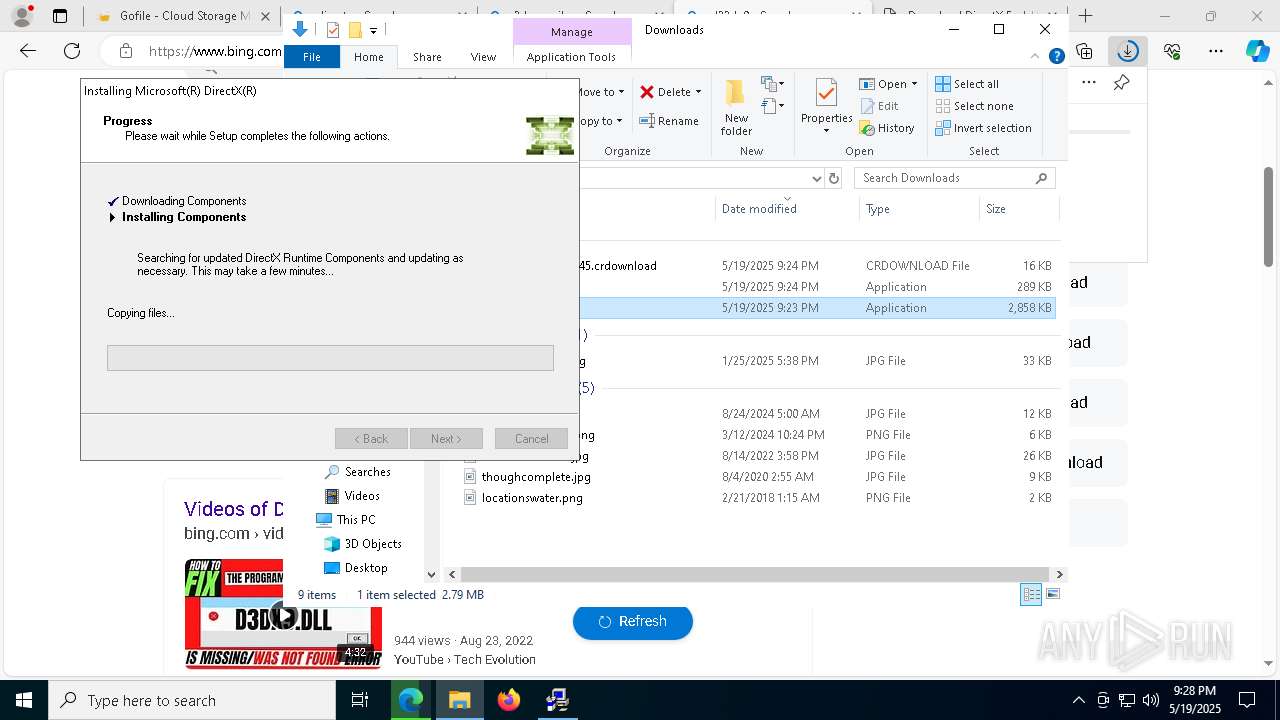This screenshot has width=1280, height=720.
Task: Click the Explorer horizontal scrollbar
Action: [755, 574]
